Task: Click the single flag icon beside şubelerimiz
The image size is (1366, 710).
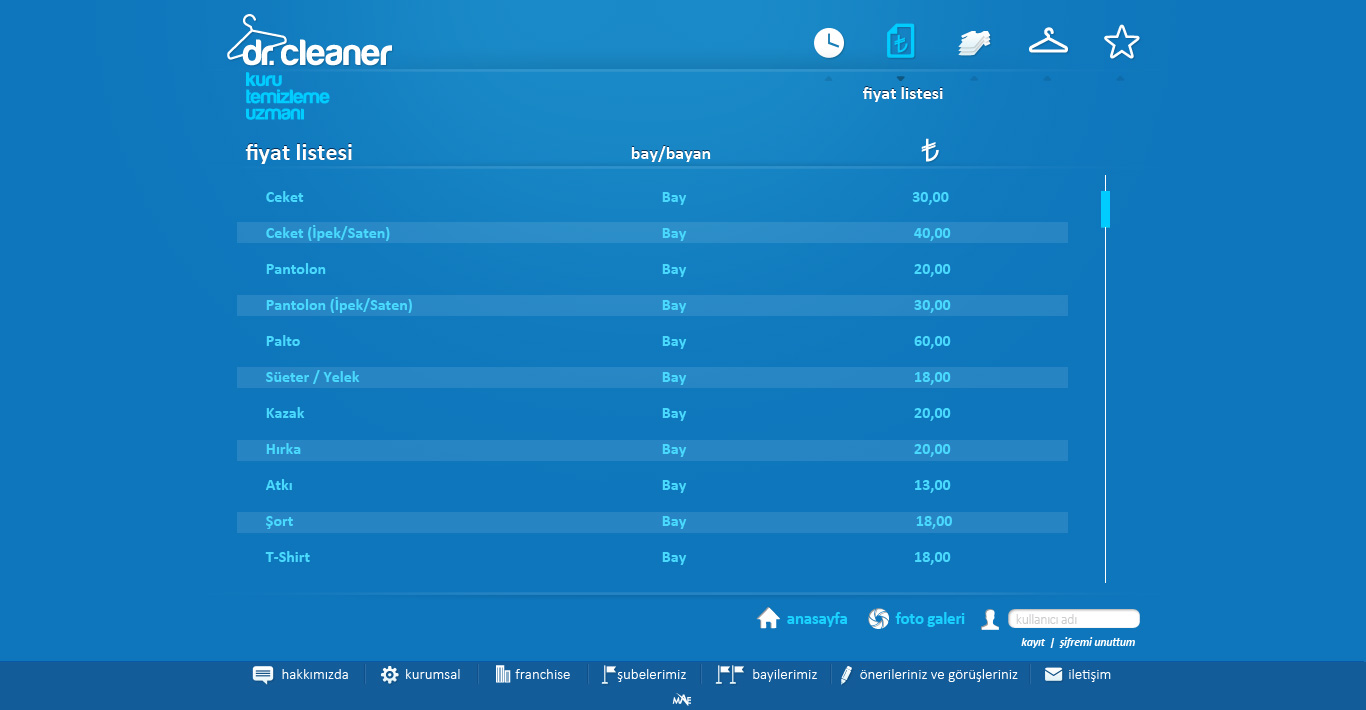Action: (x=609, y=675)
